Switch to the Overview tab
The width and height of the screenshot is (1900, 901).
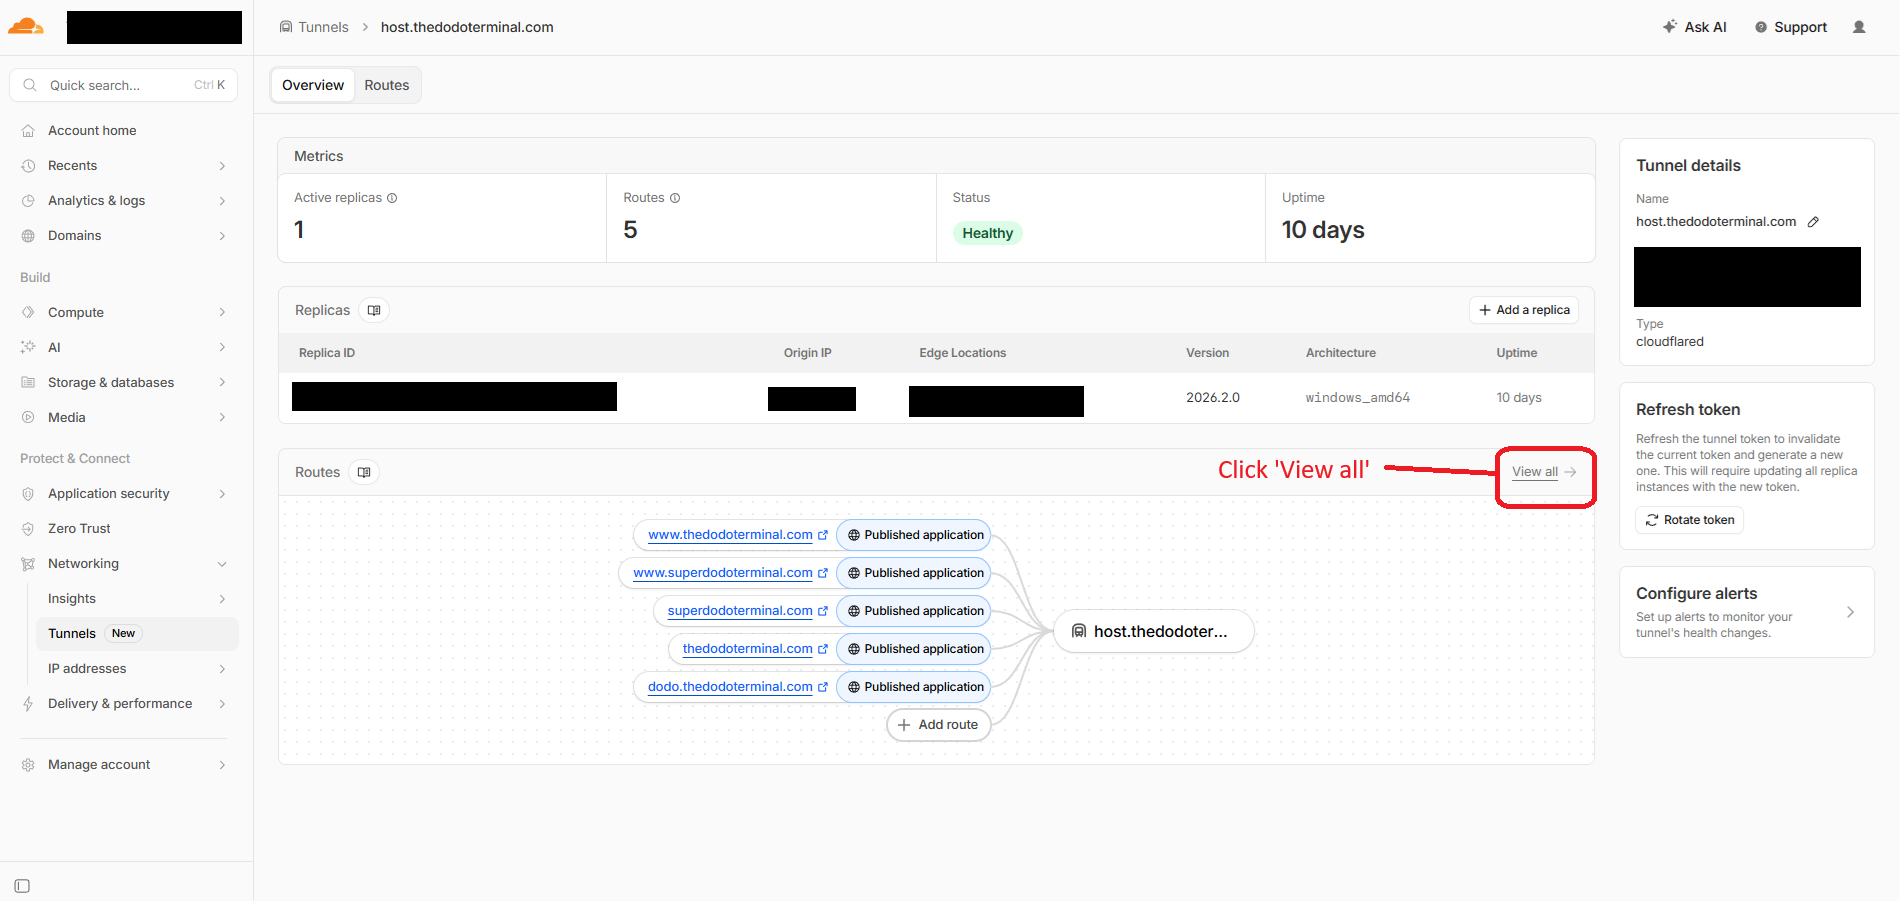click(x=313, y=85)
